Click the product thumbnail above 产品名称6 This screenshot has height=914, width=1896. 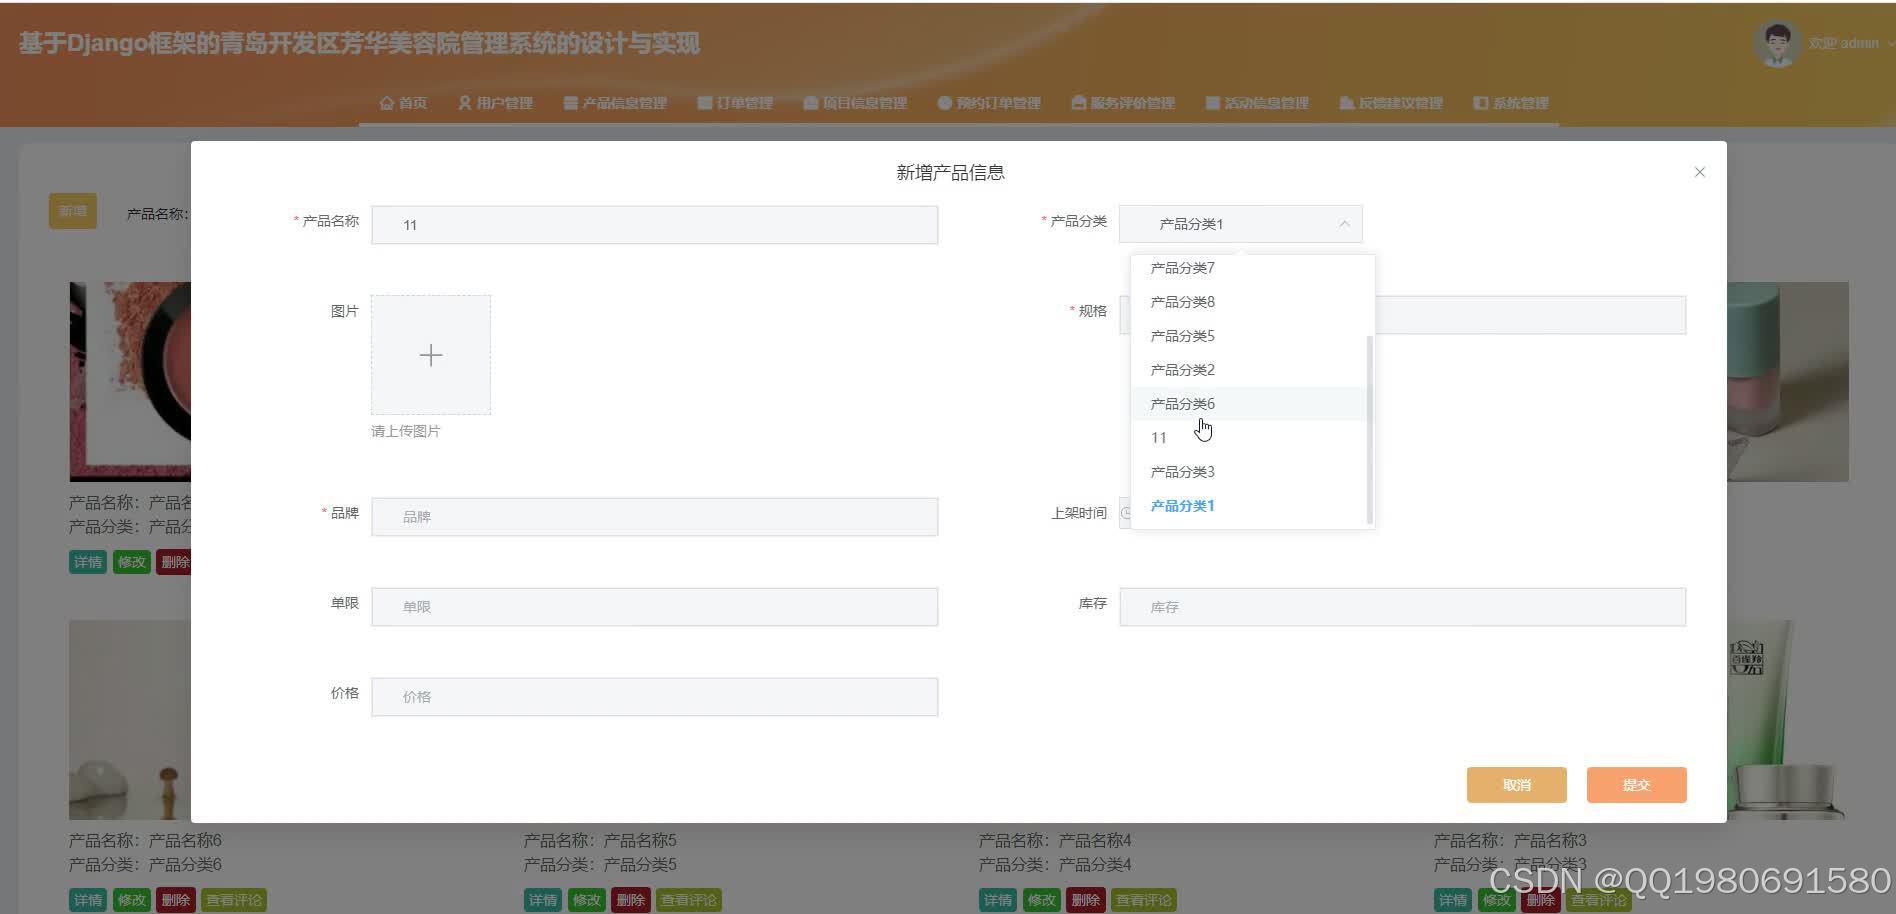(130, 720)
